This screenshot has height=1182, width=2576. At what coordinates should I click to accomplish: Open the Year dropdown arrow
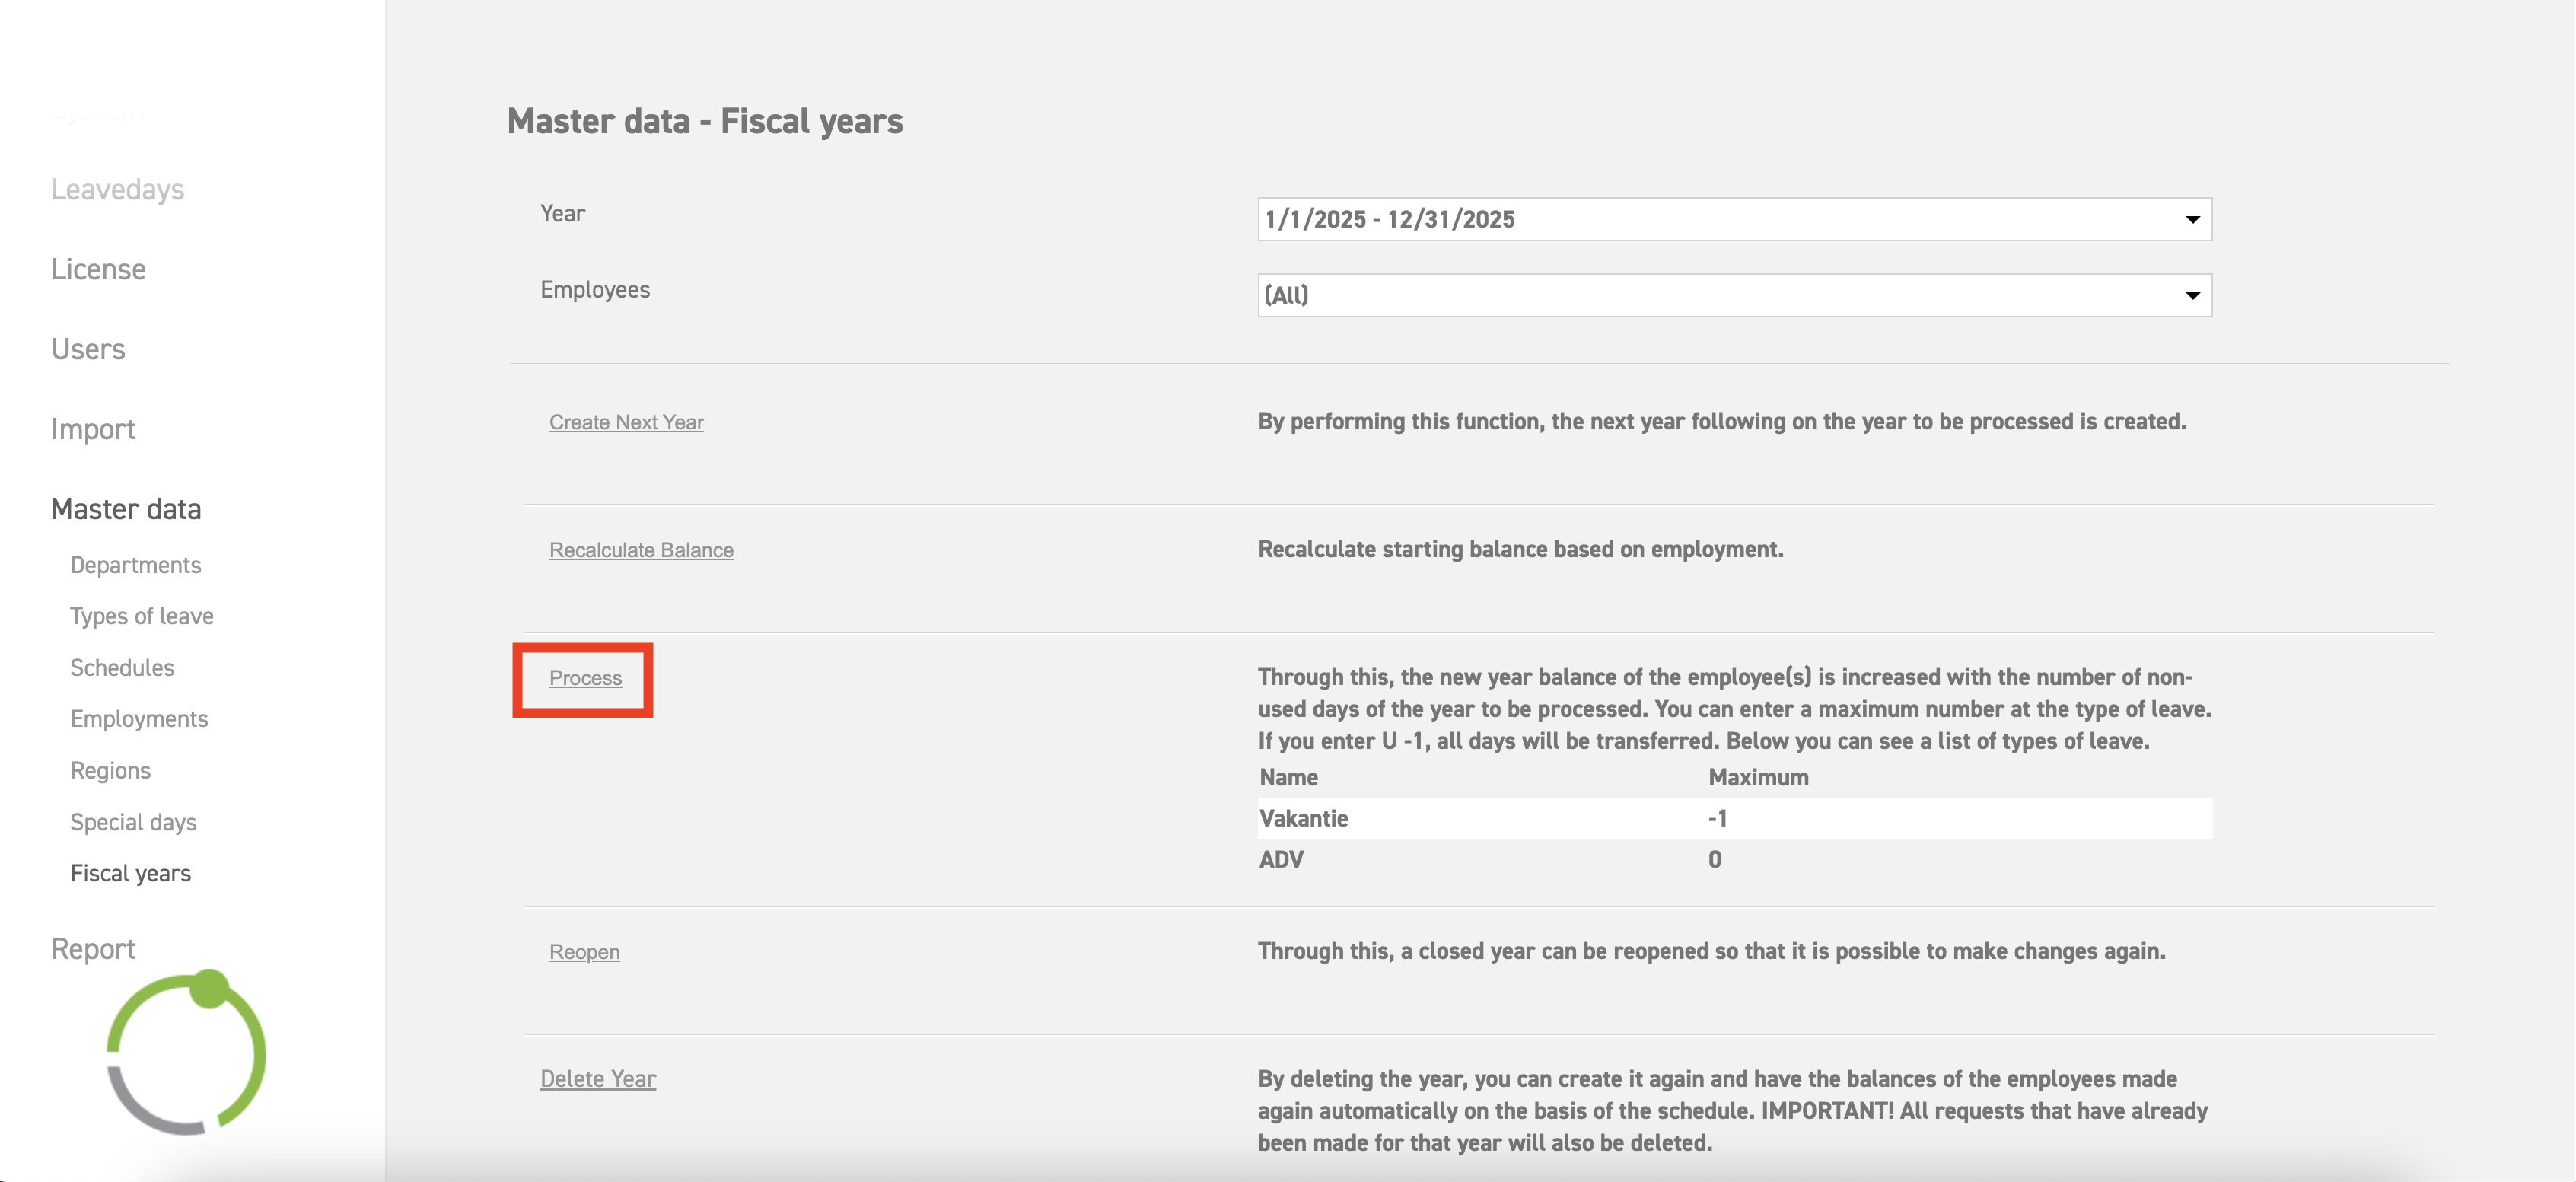(x=2192, y=219)
